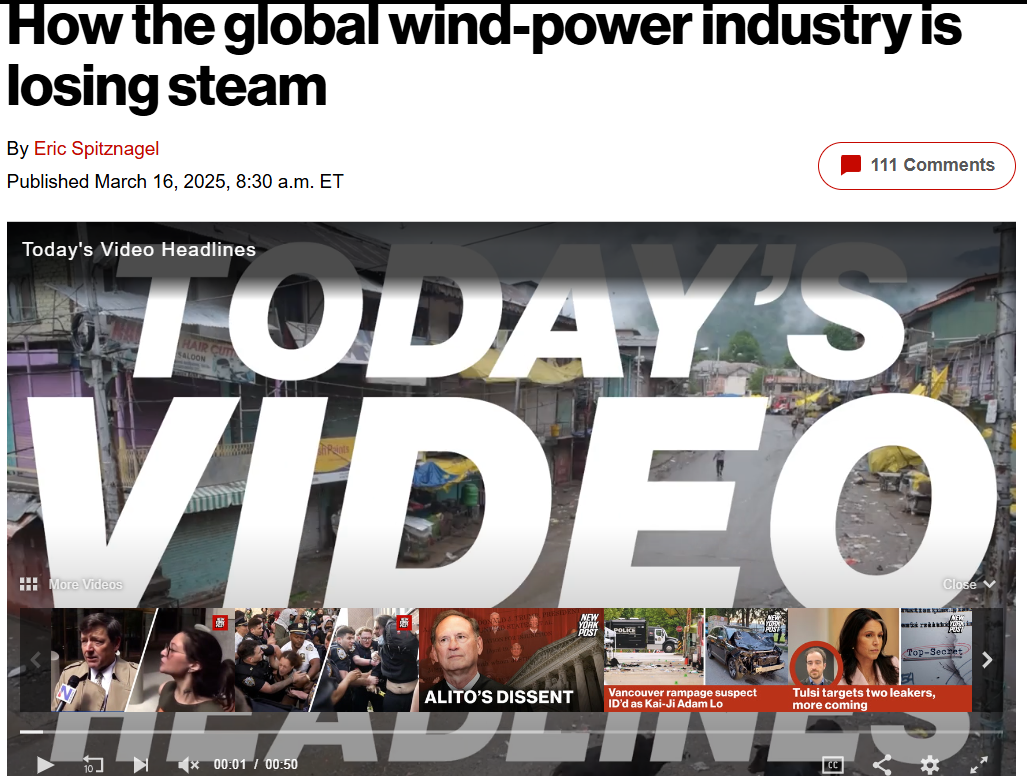Image resolution: width=1027 pixels, height=776 pixels.
Task: Open author Eric Spitznagel's page
Action: click(x=96, y=149)
